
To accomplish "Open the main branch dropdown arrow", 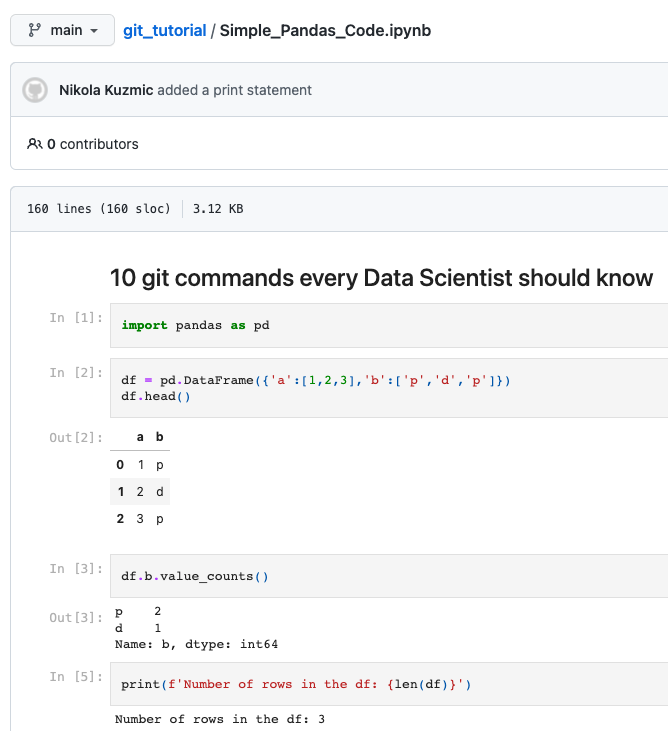I will click(95, 31).
